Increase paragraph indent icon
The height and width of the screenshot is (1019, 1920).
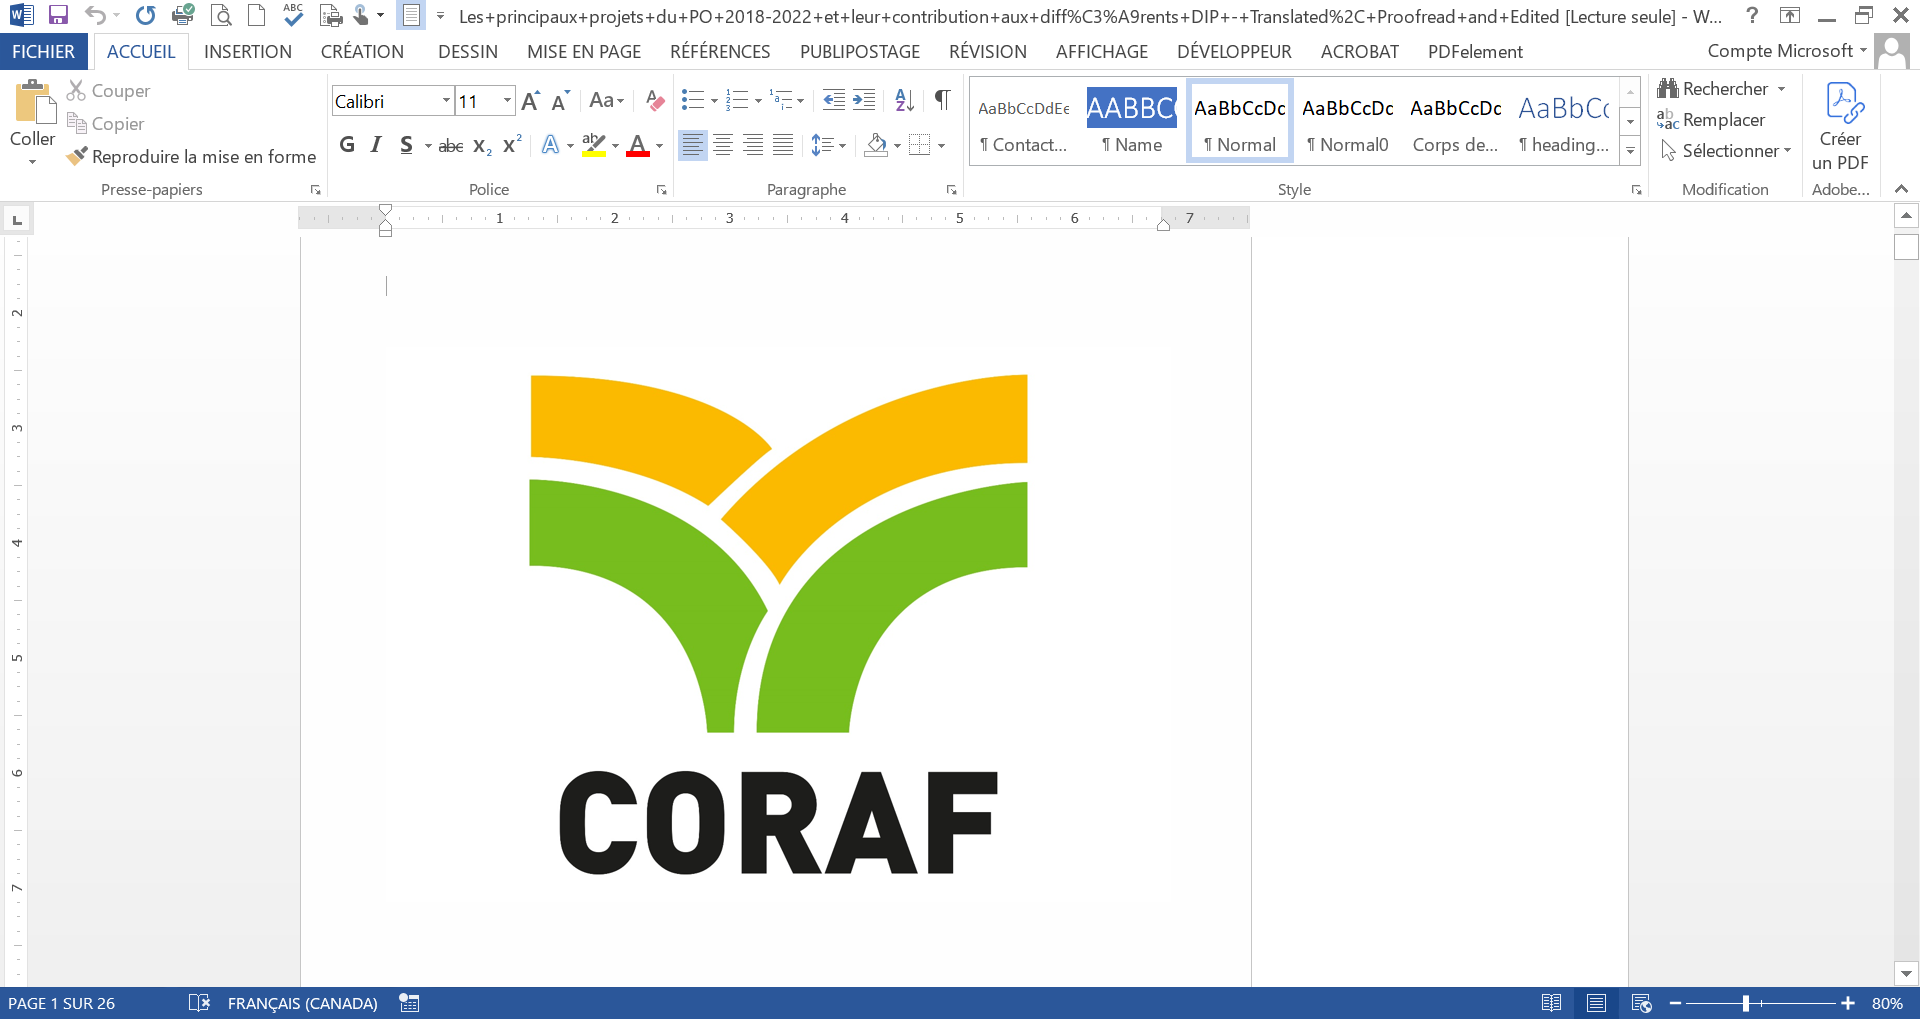pyautogui.click(x=864, y=100)
